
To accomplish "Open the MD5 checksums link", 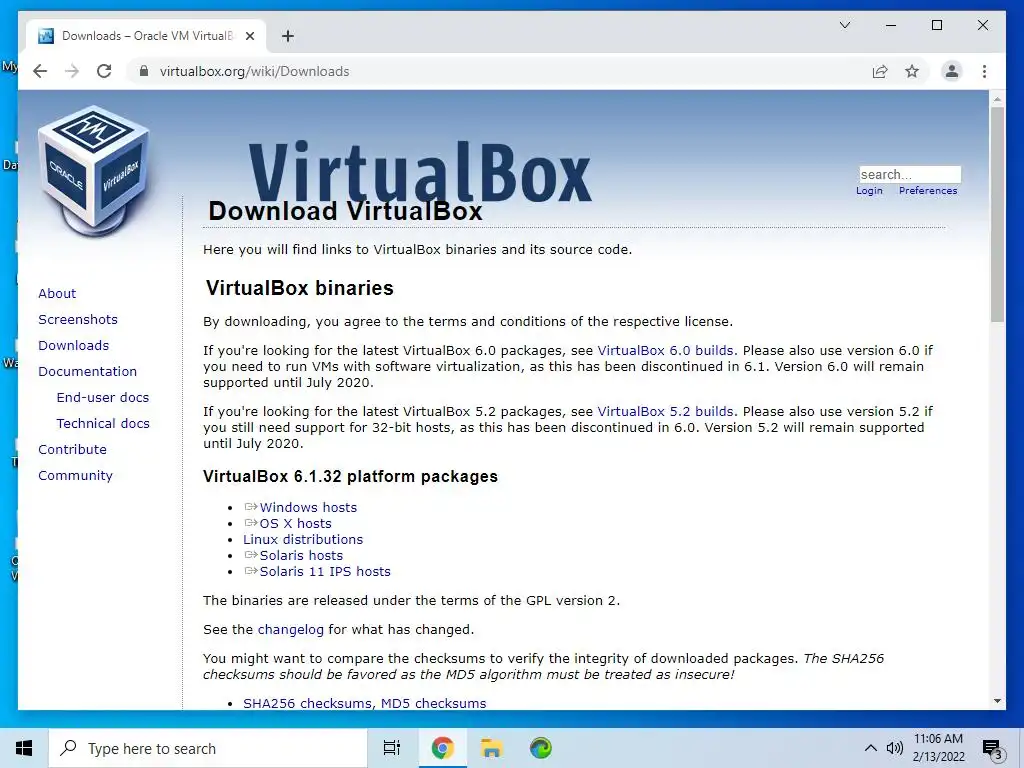I will (434, 703).
